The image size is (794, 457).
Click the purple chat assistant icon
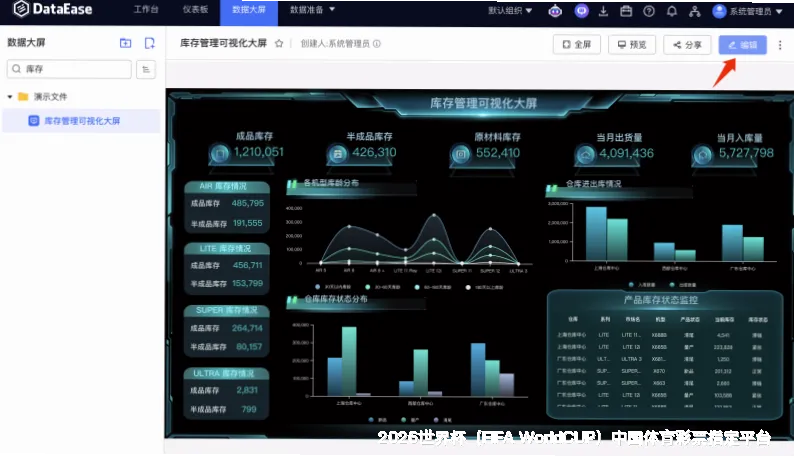pos(581,11)
